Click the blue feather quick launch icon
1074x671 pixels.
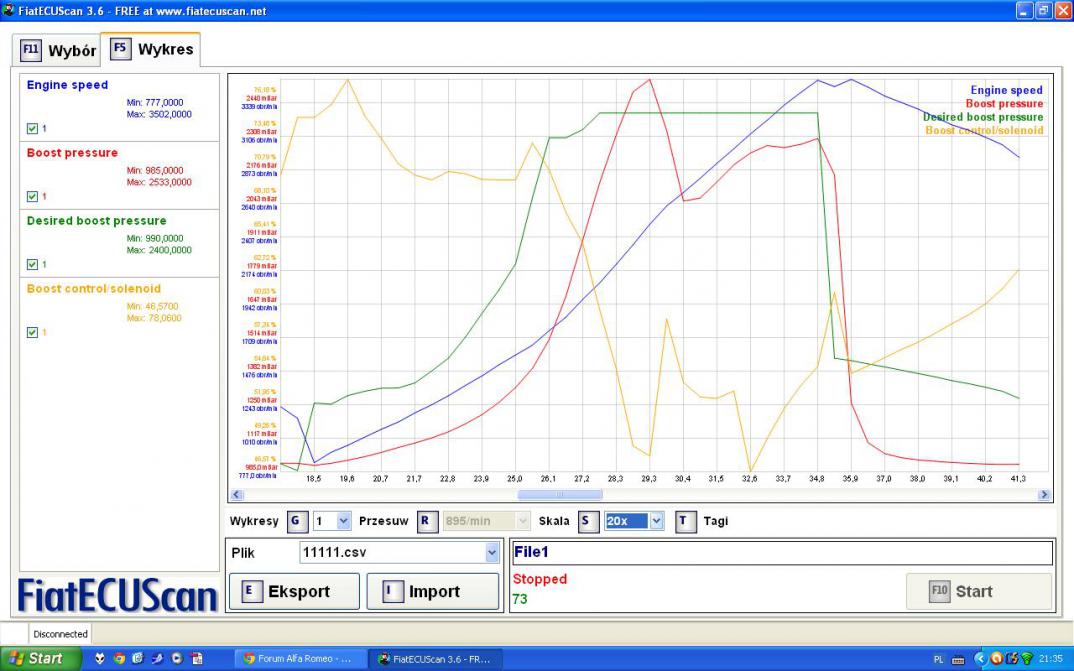tap(158, 659)
